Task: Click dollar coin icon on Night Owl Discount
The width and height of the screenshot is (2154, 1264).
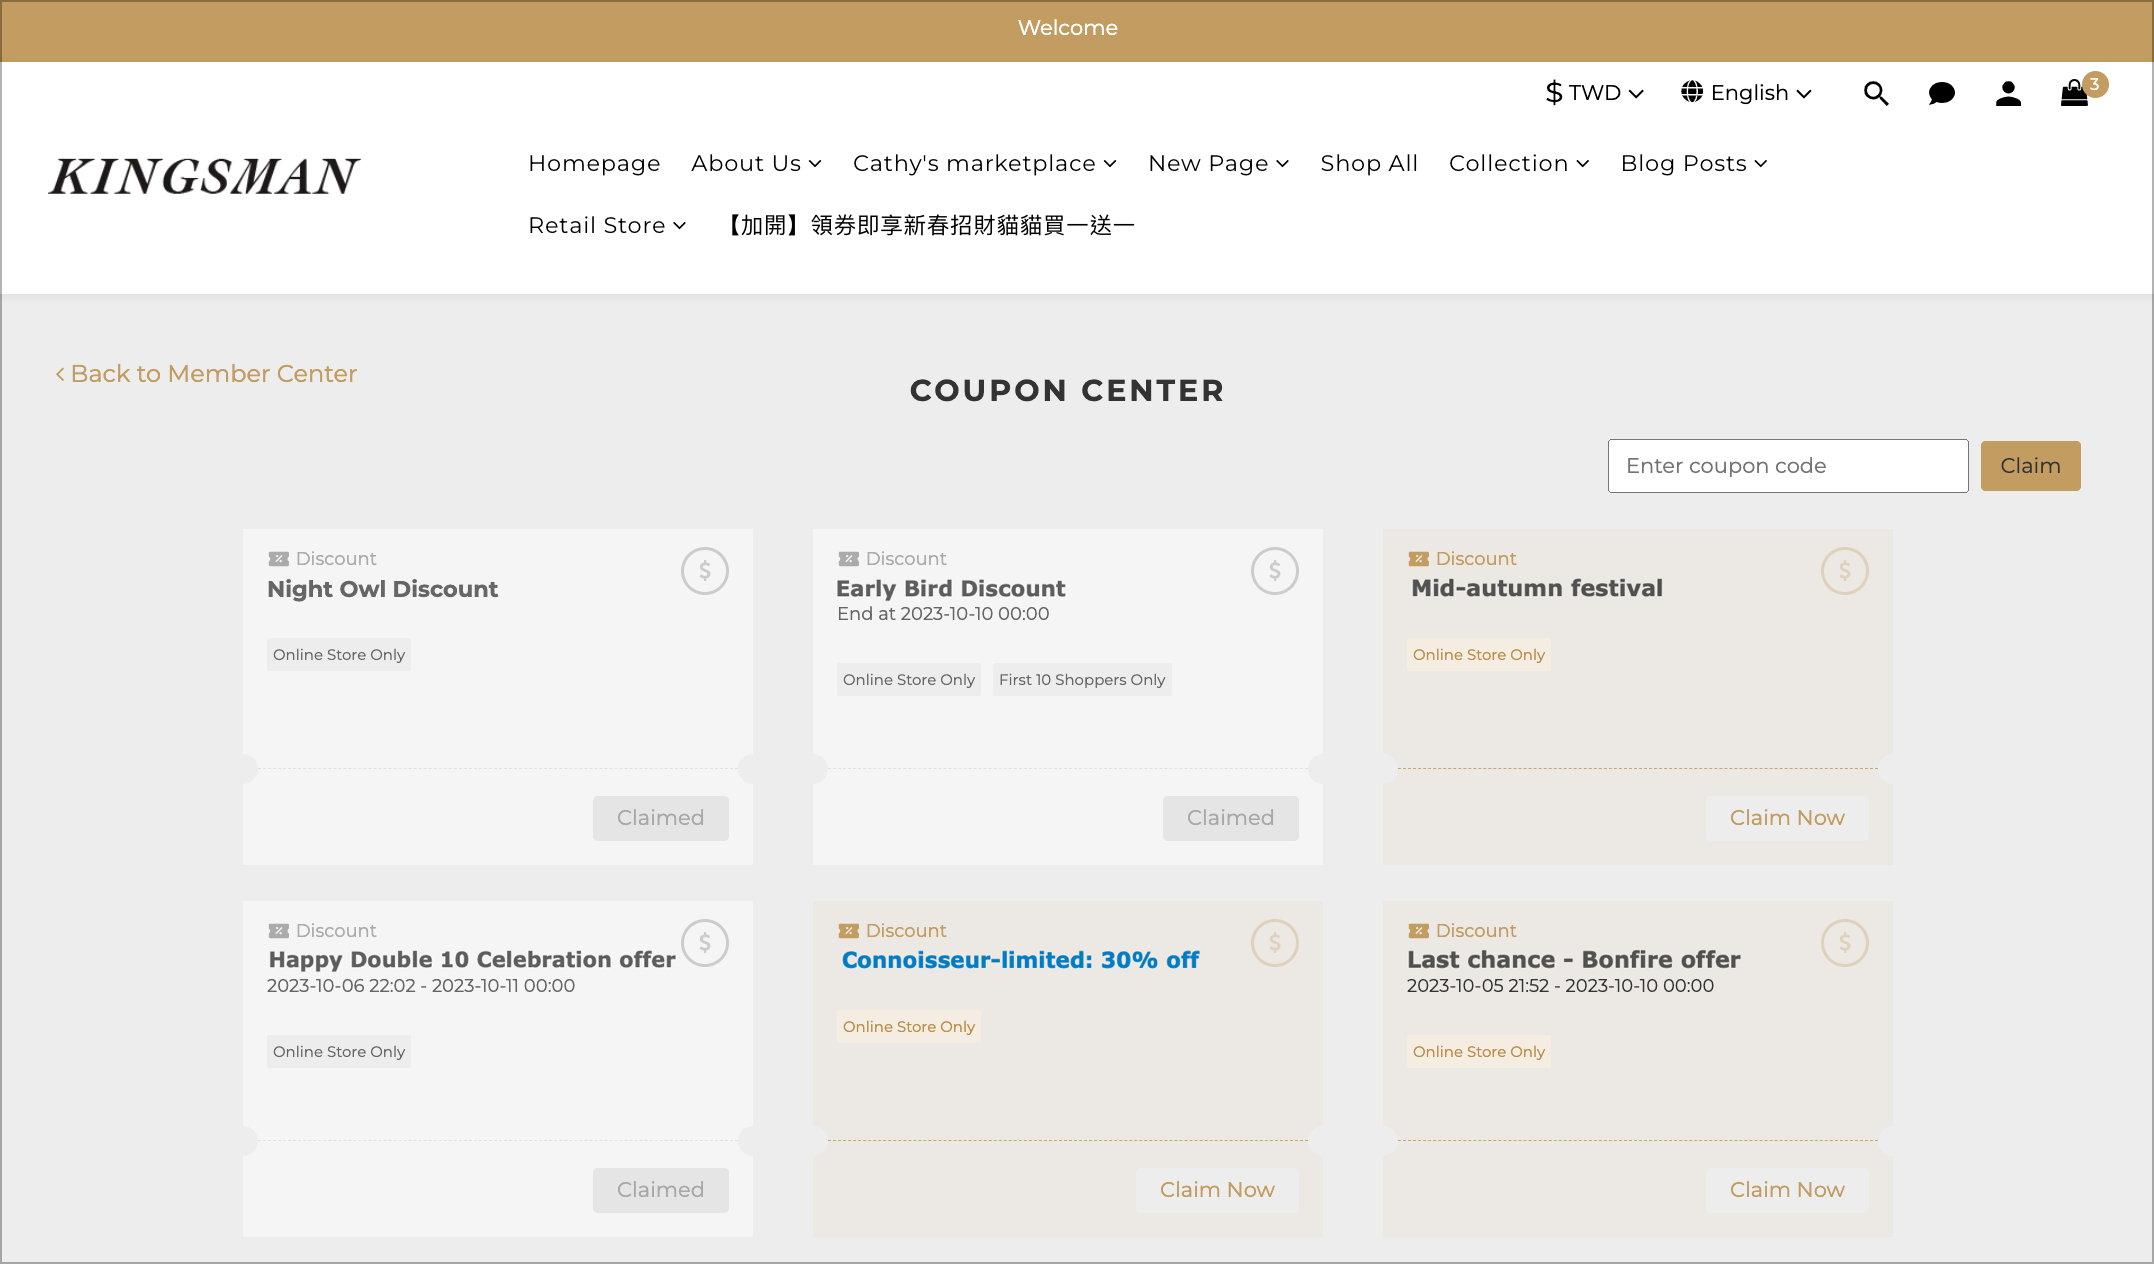Action: (705, 571)
